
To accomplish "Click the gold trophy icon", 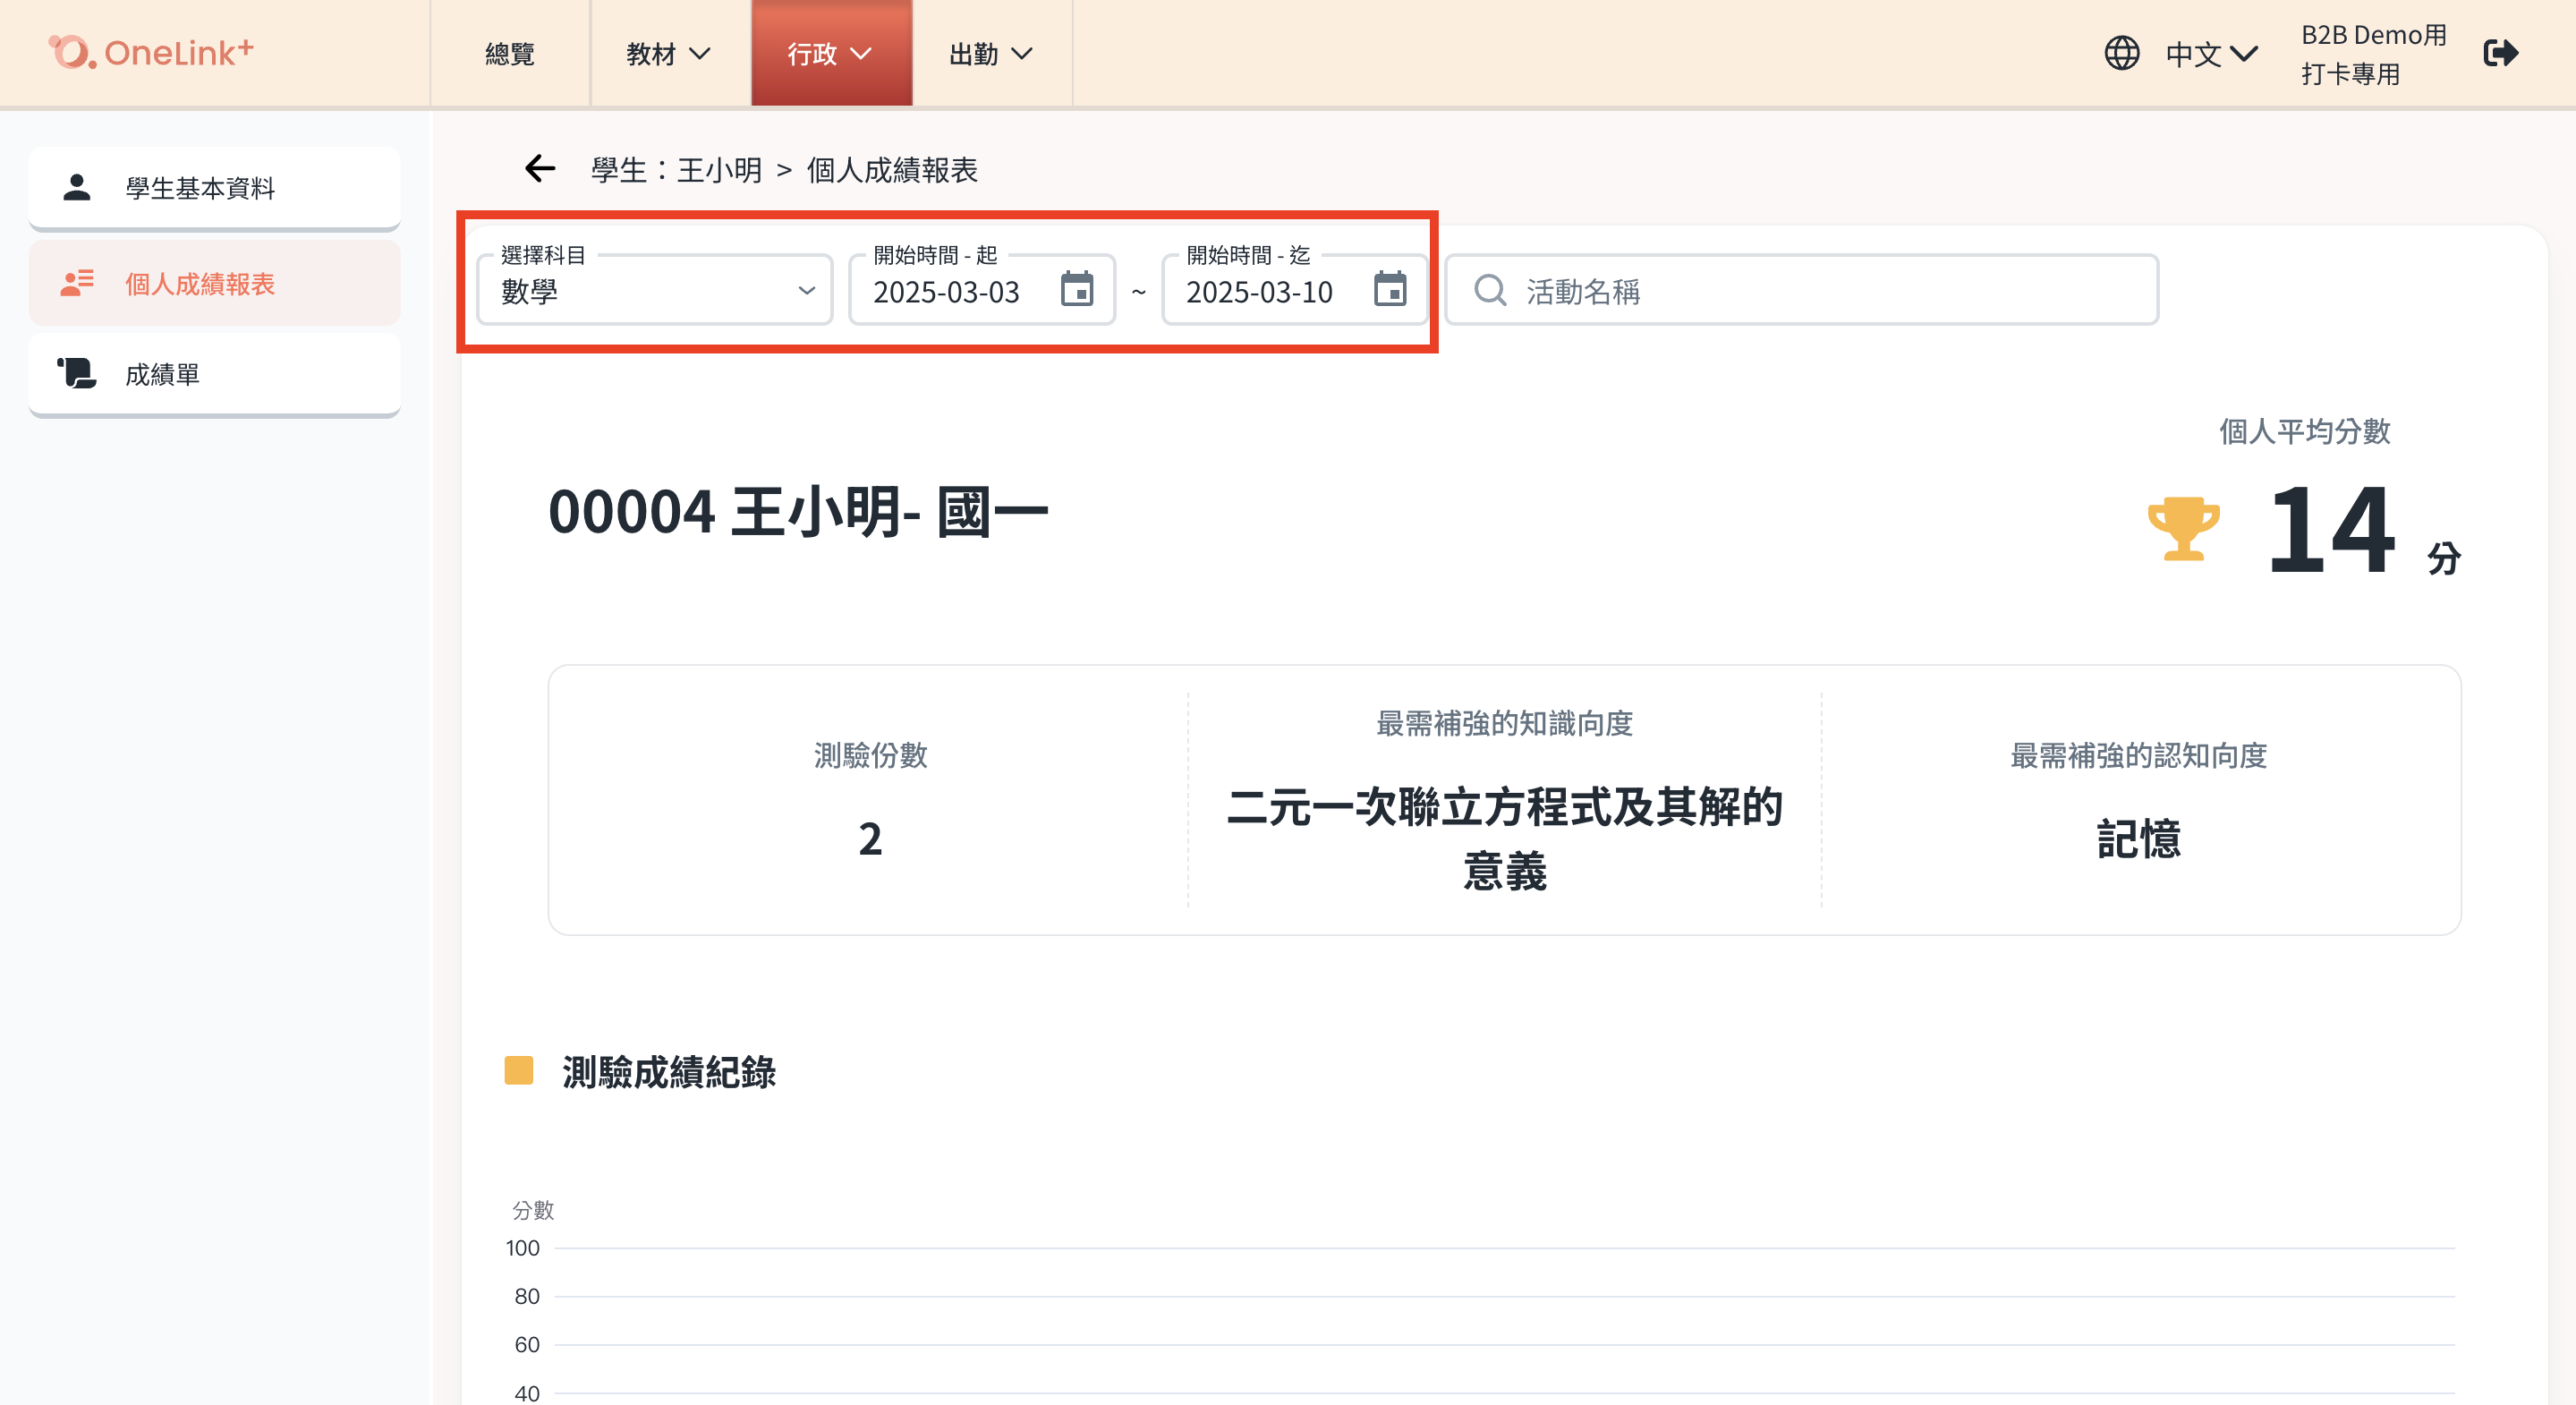I will (x=2184, y=529).
